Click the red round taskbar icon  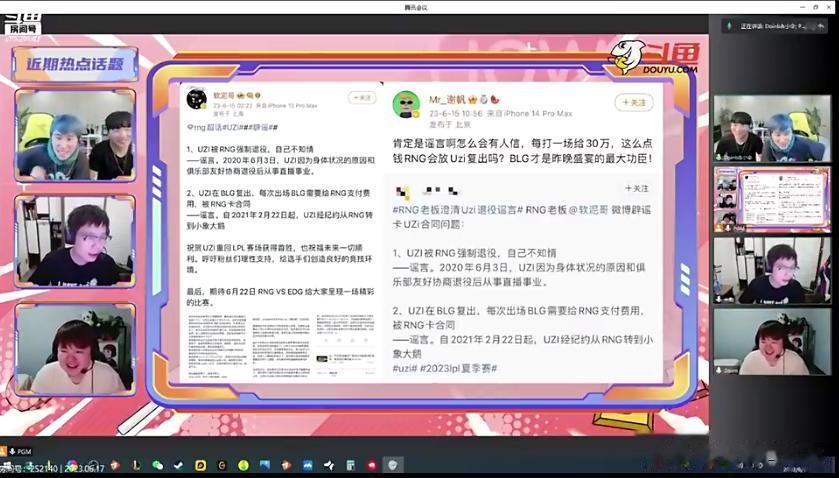tap(372, 465)
